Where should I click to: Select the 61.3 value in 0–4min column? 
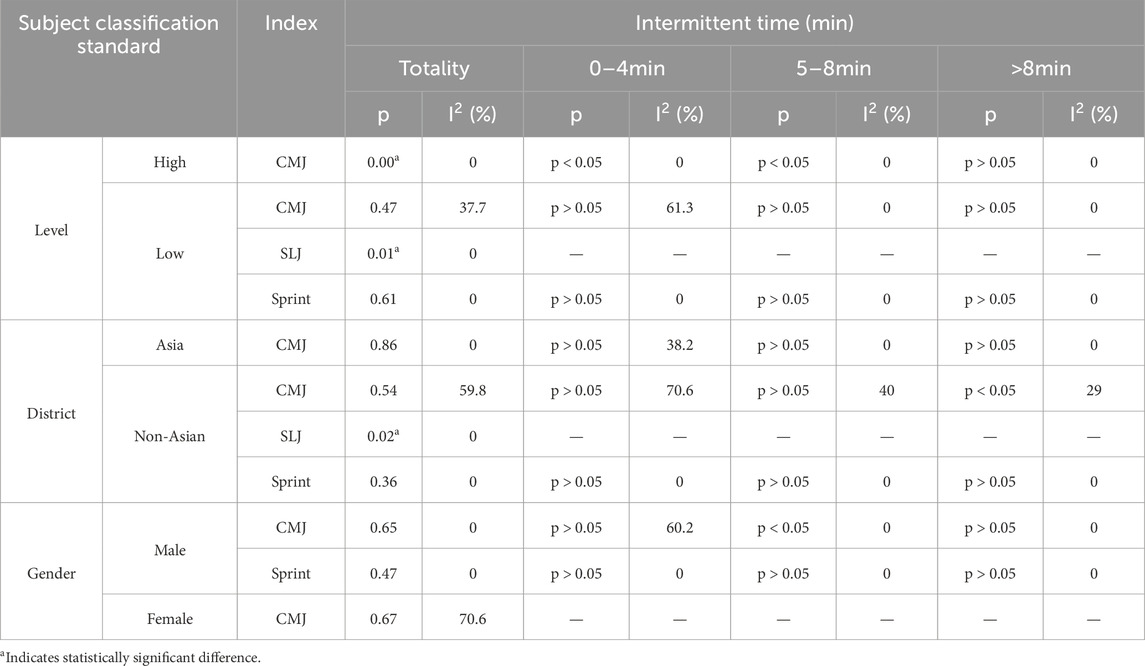point(680,207)
